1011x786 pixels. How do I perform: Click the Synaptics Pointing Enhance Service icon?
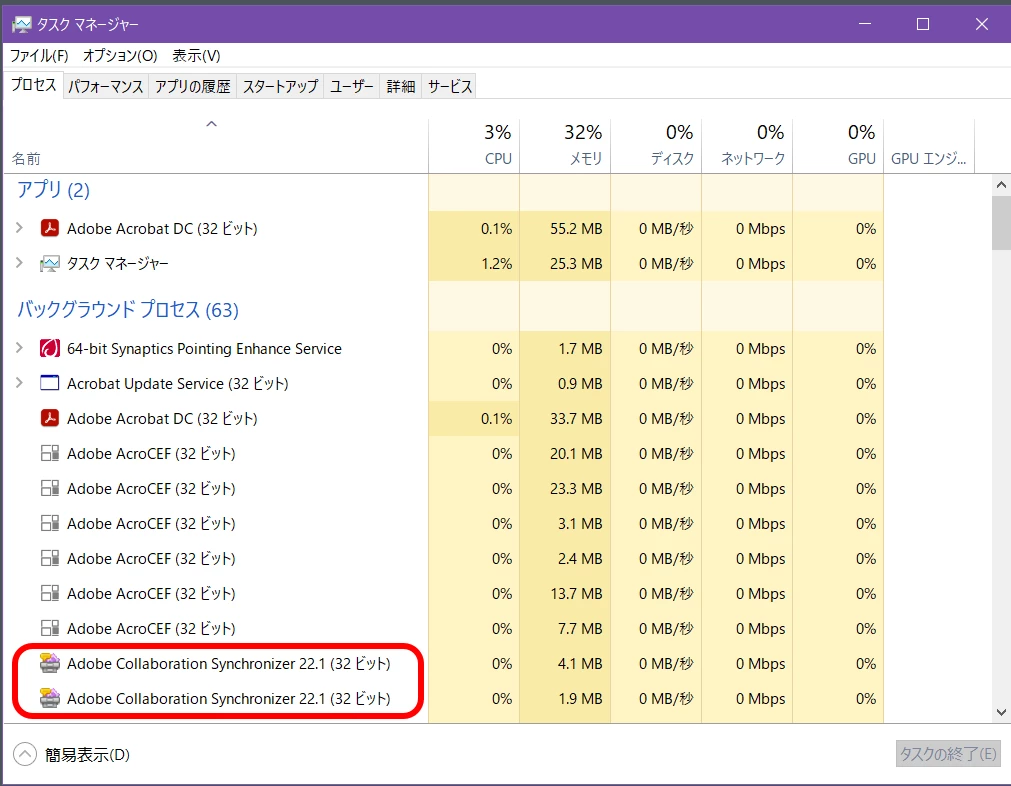pos(50,348)
